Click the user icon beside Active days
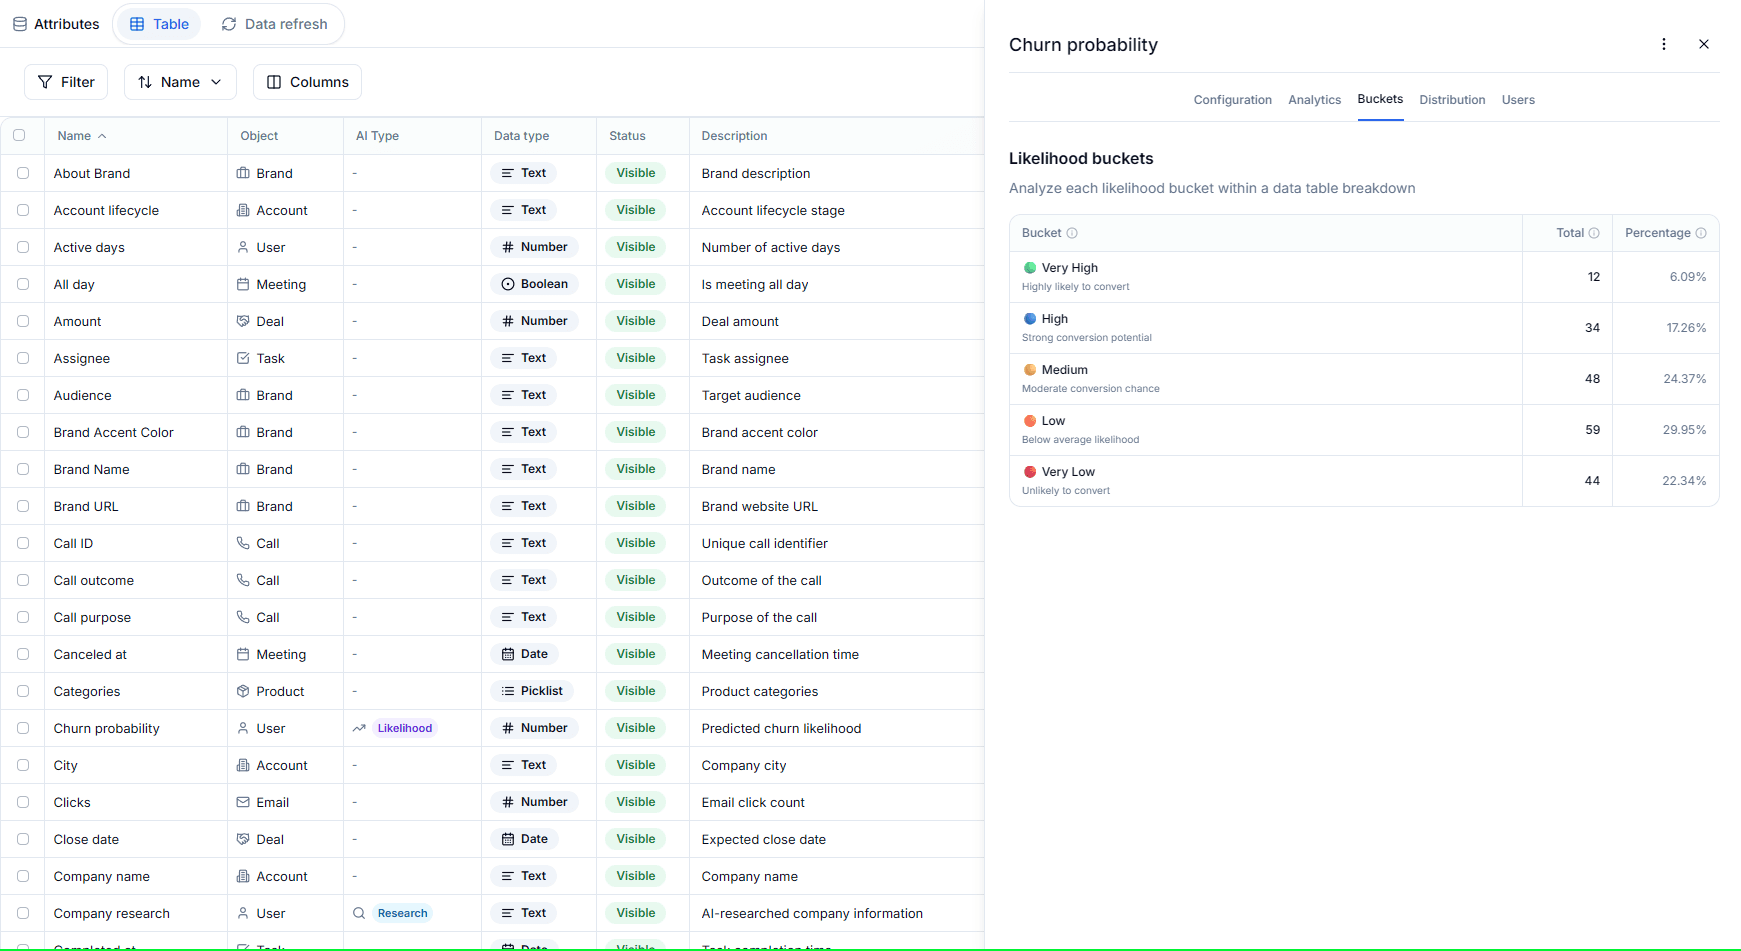Screen dimensions: 1741x951 [241, 247]
